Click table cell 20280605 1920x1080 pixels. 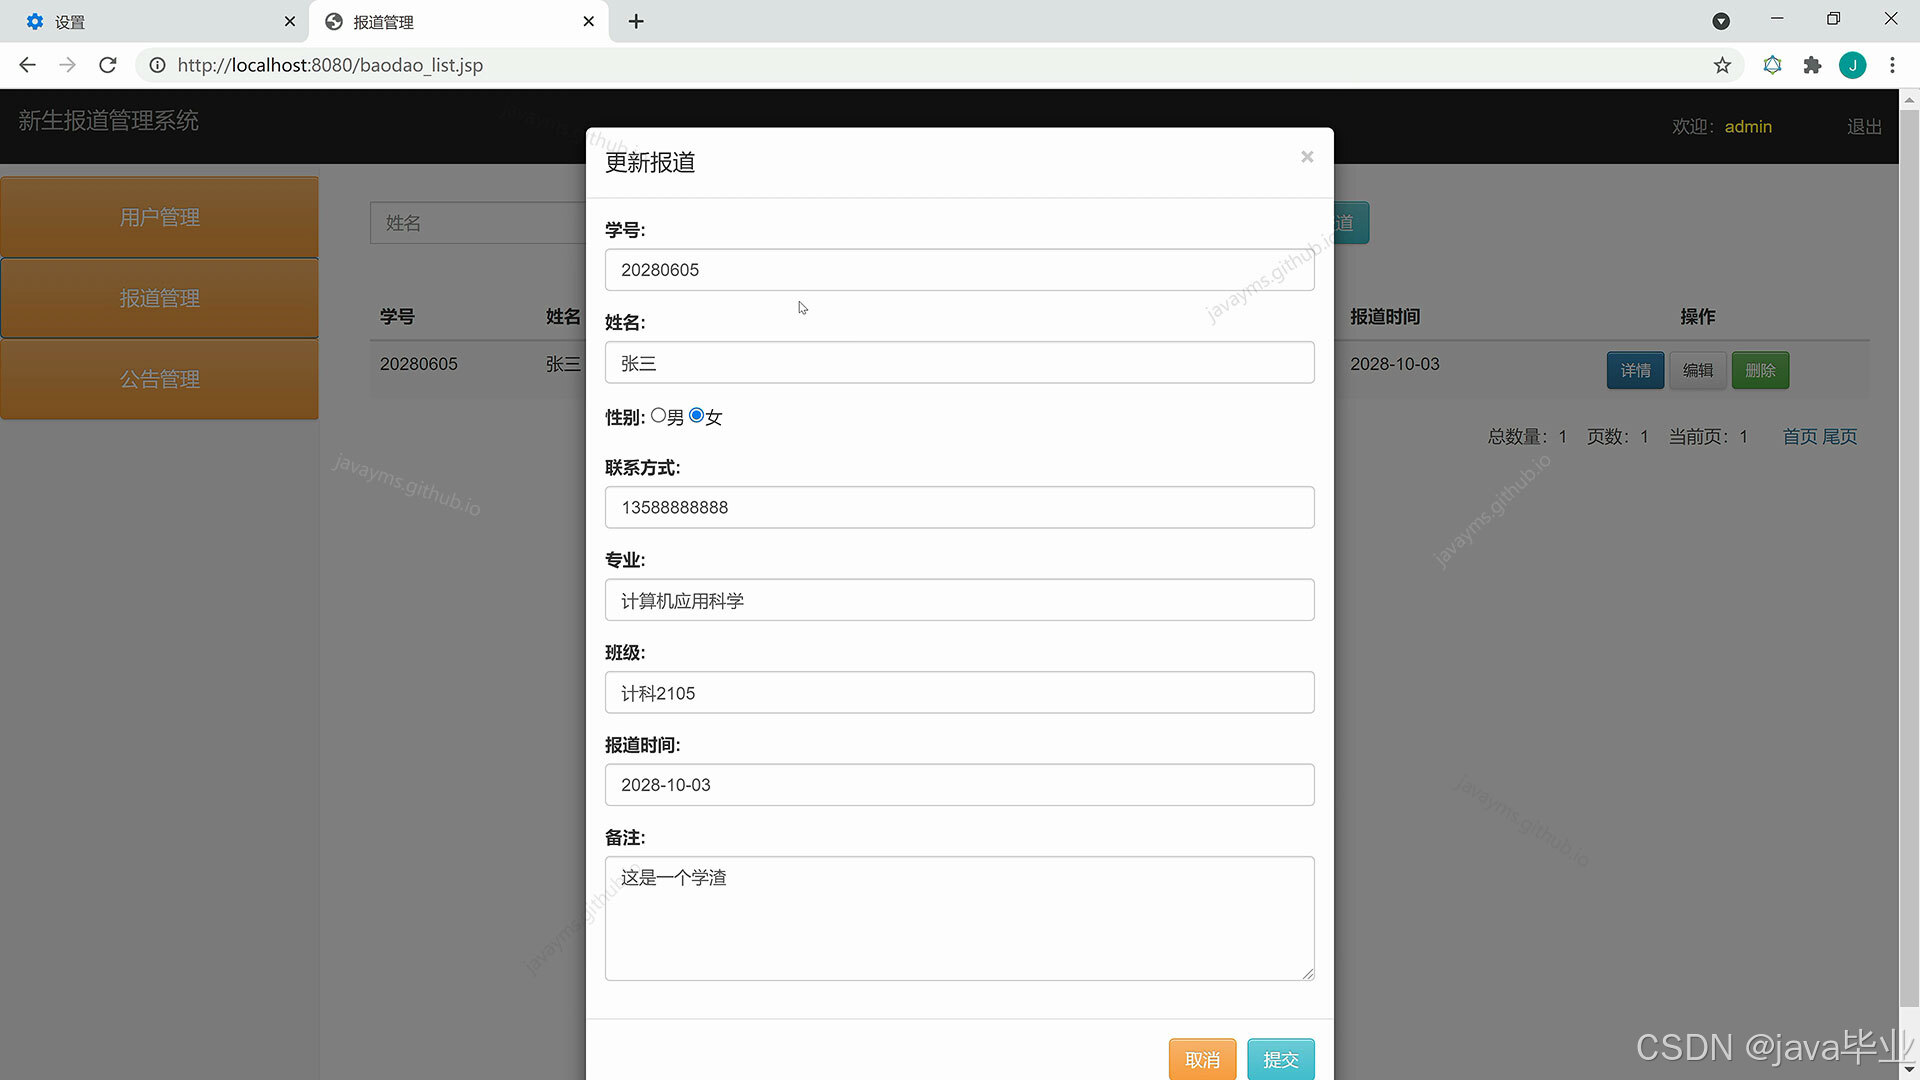[x=418, y=364]
